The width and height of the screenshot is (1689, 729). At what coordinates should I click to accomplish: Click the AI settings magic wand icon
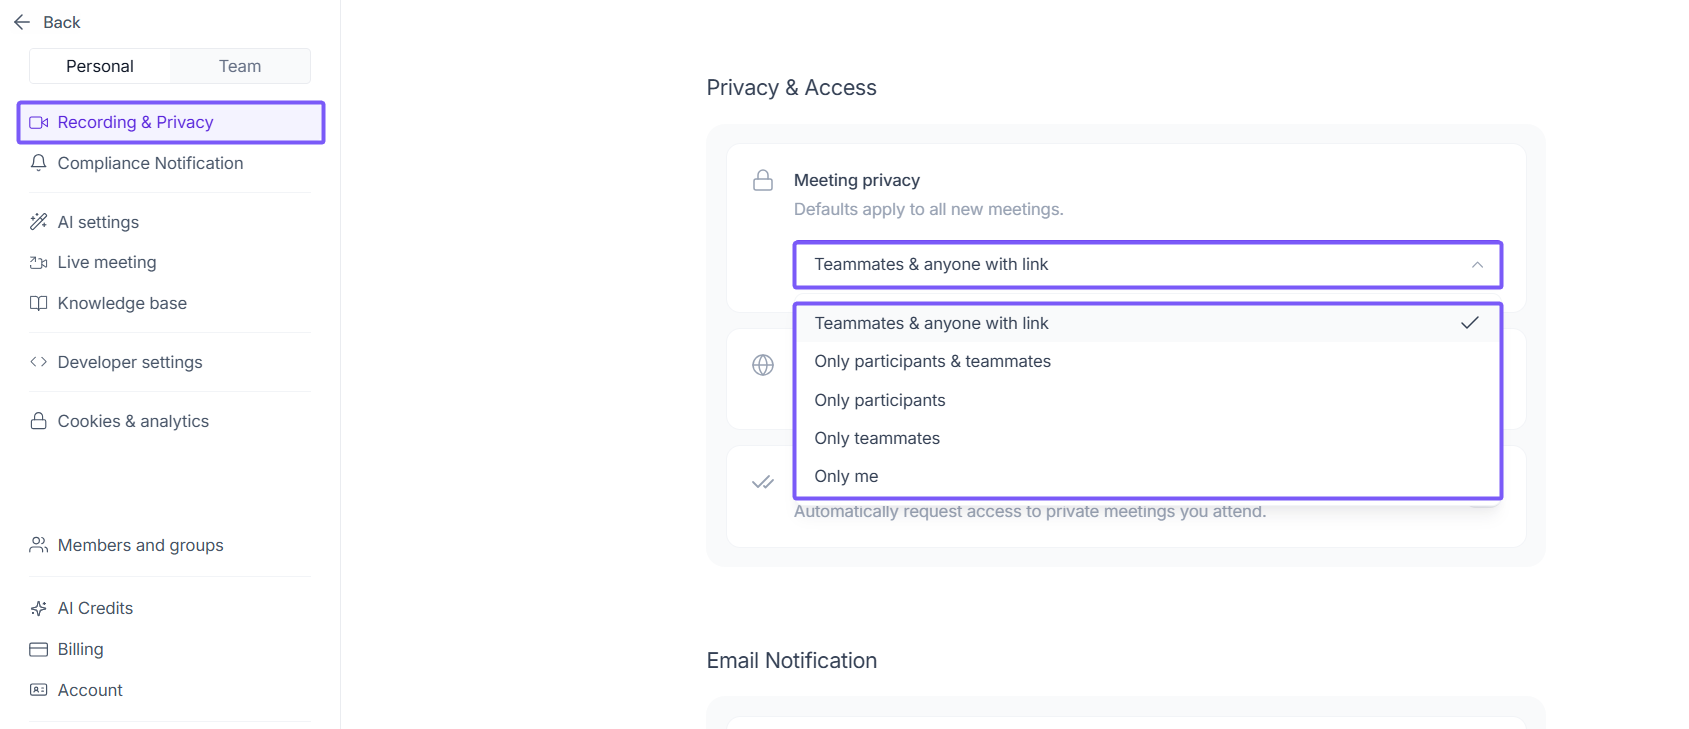tap(39, 222)
